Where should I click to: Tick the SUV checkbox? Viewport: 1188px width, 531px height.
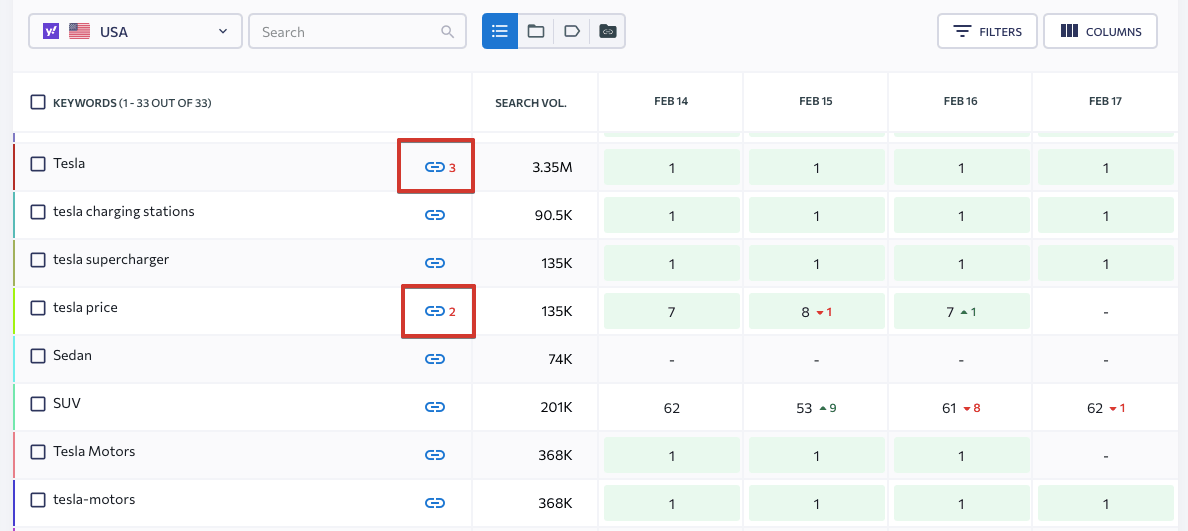(38, 404)
